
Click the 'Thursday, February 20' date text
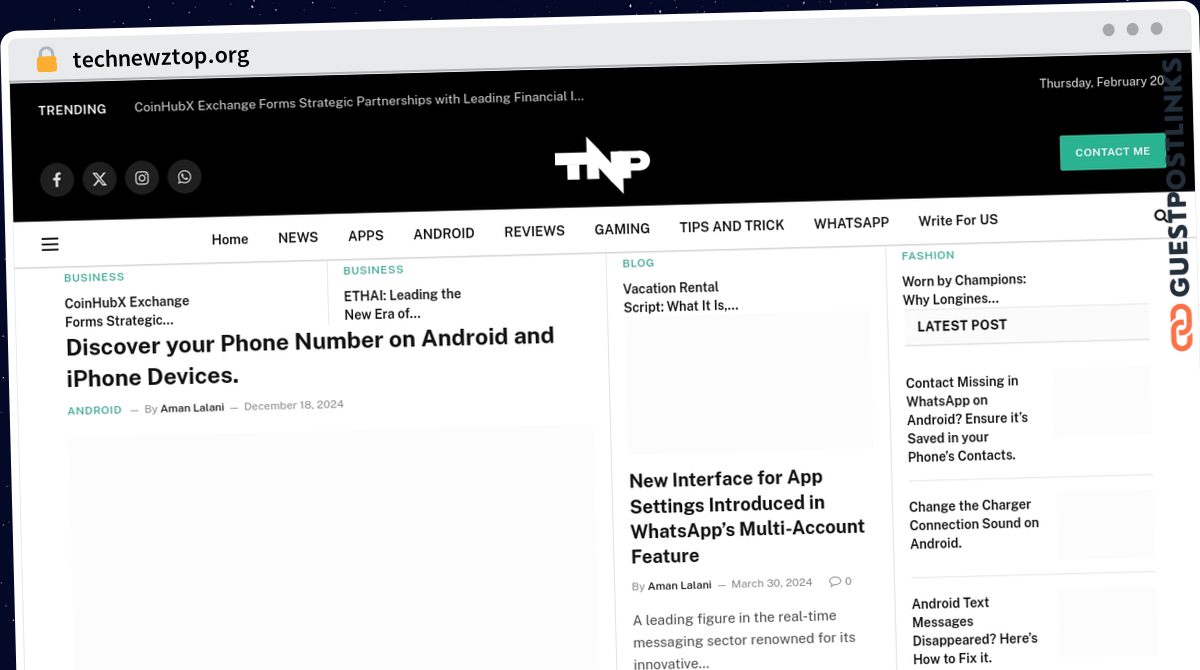1102,82
